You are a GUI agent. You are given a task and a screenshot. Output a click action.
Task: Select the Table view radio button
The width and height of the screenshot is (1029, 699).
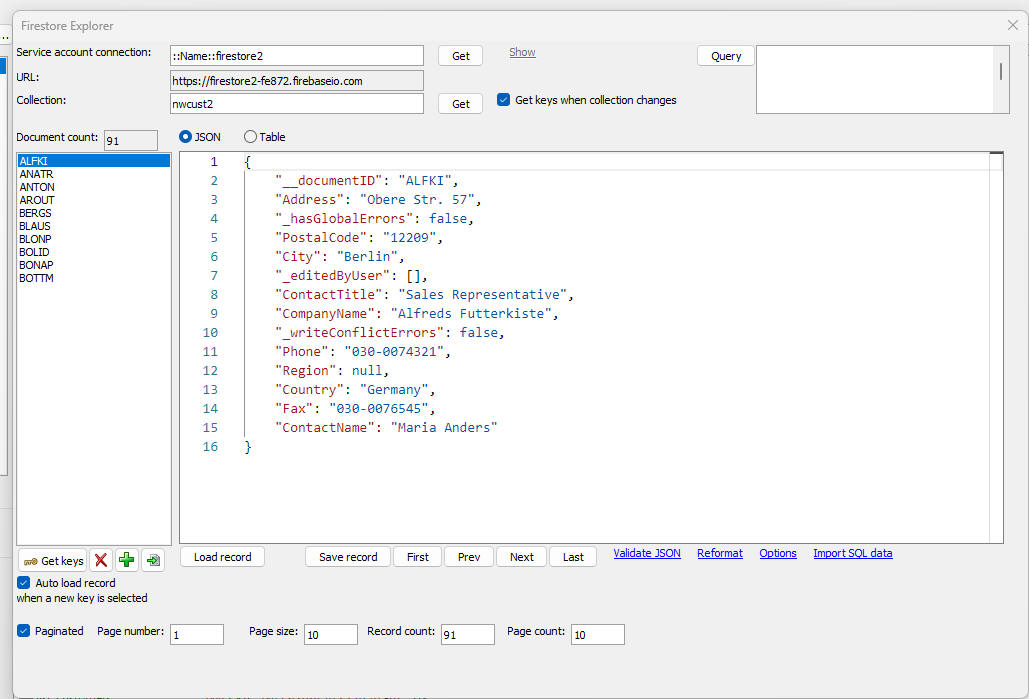250,137
